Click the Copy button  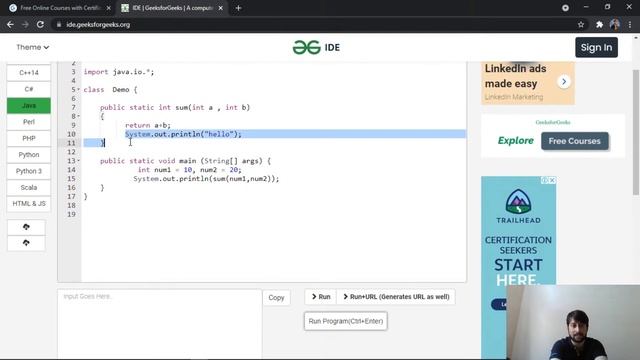point(276,298)
